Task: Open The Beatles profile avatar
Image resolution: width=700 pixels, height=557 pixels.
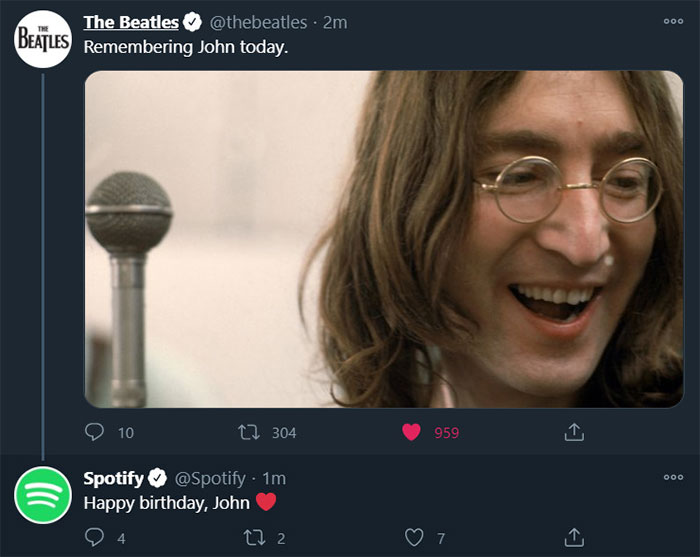Action: 43,40
